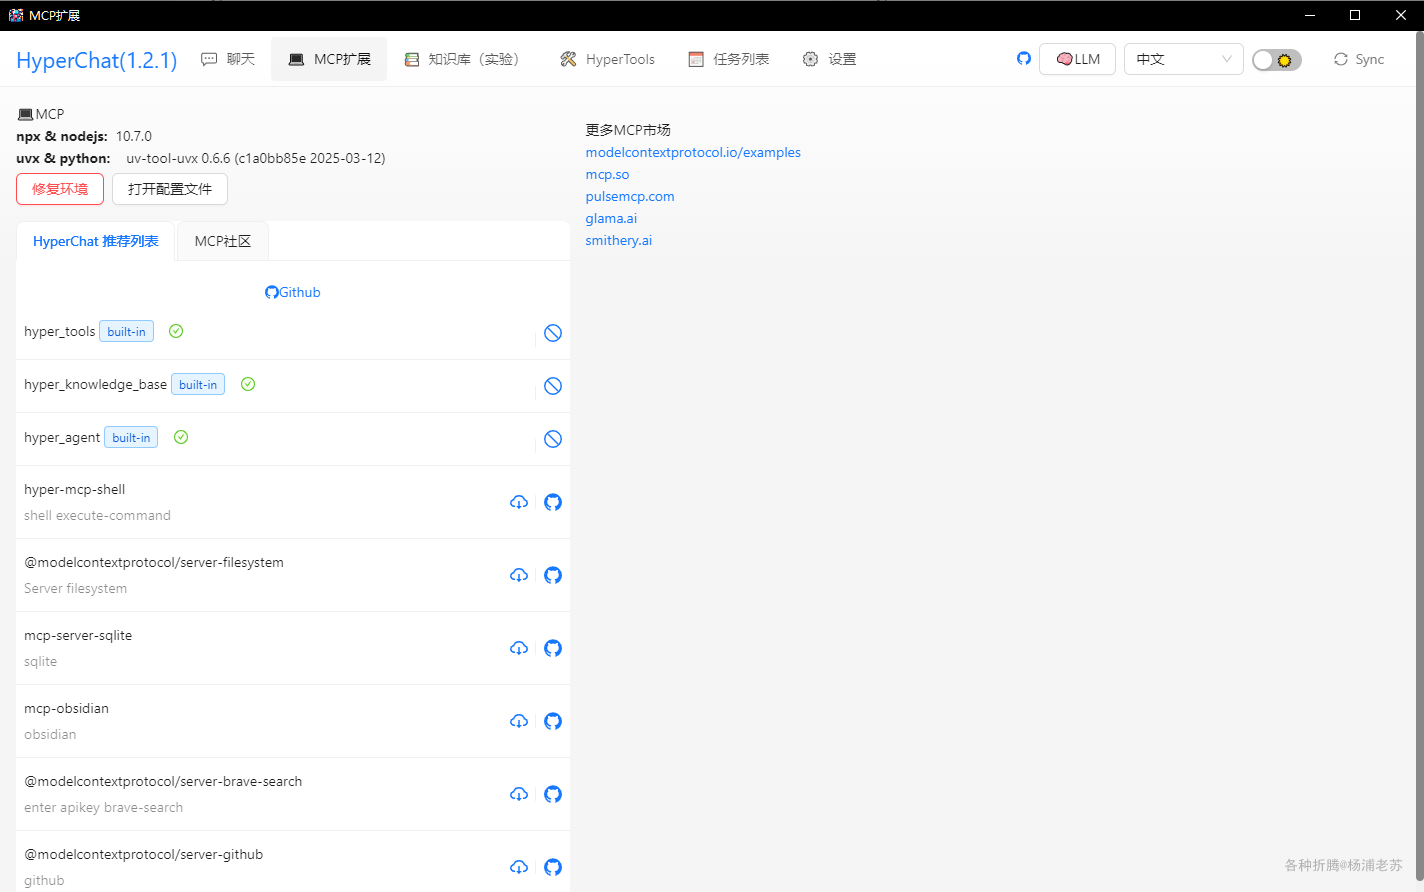Click the 'shell execute-command' description text
Viewport: 1424px width, 892px height.
pos(97,515)
